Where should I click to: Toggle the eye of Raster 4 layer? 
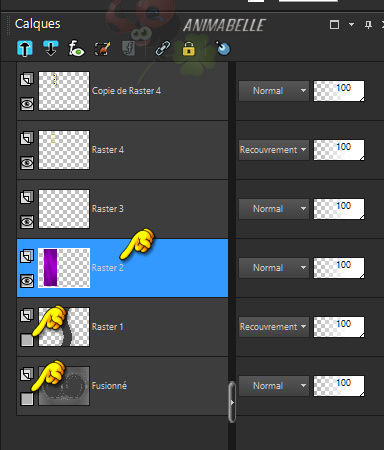click(x=27, y=163)
